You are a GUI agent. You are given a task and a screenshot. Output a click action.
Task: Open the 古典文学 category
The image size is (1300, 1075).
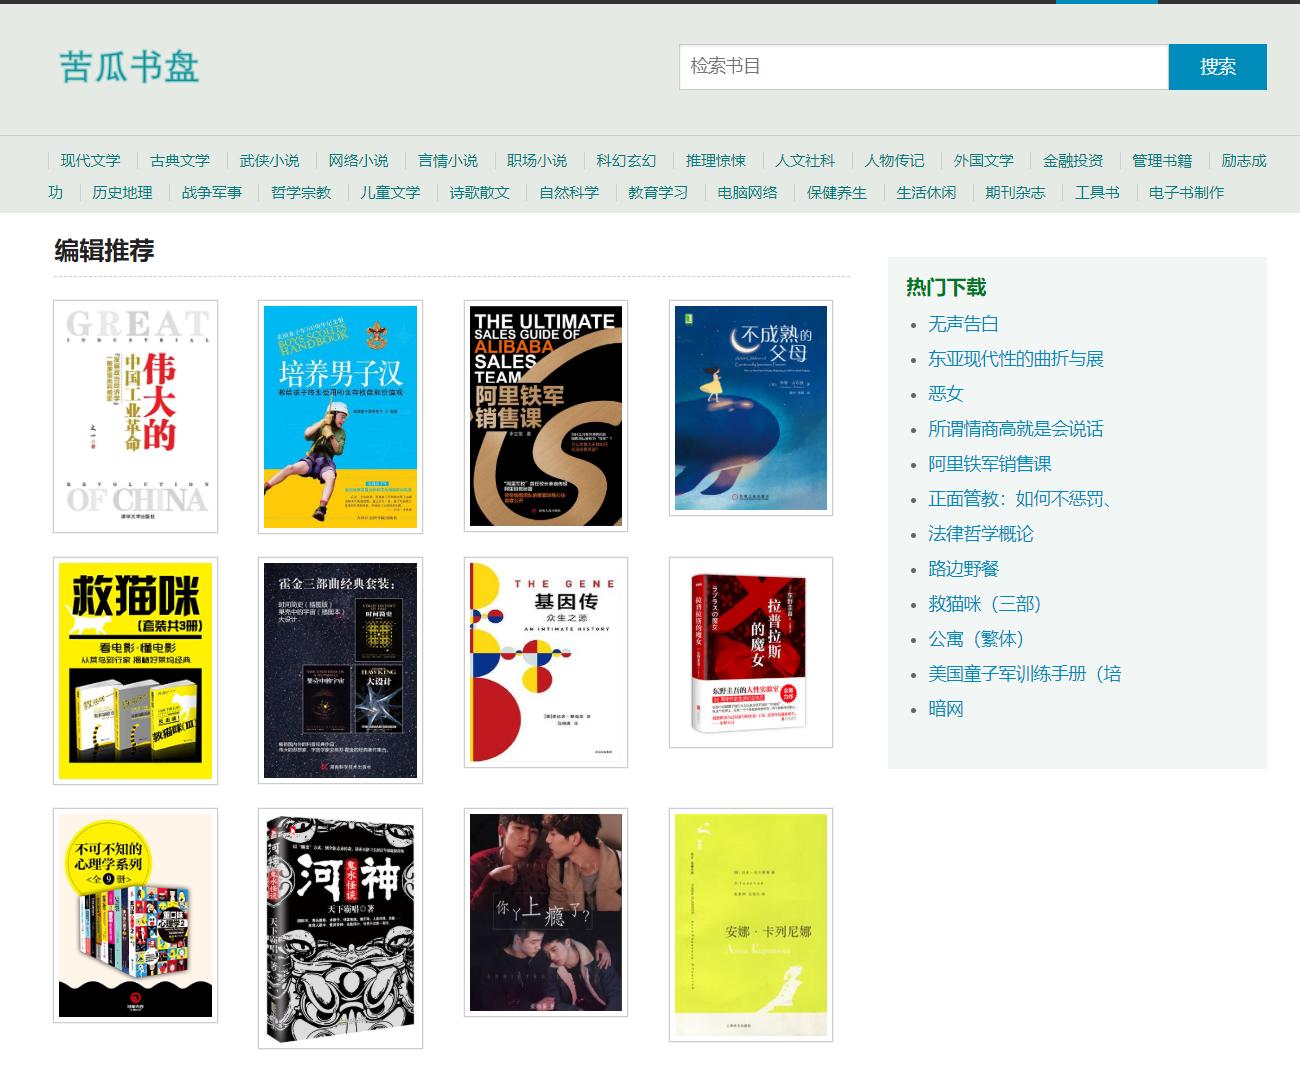180,161
